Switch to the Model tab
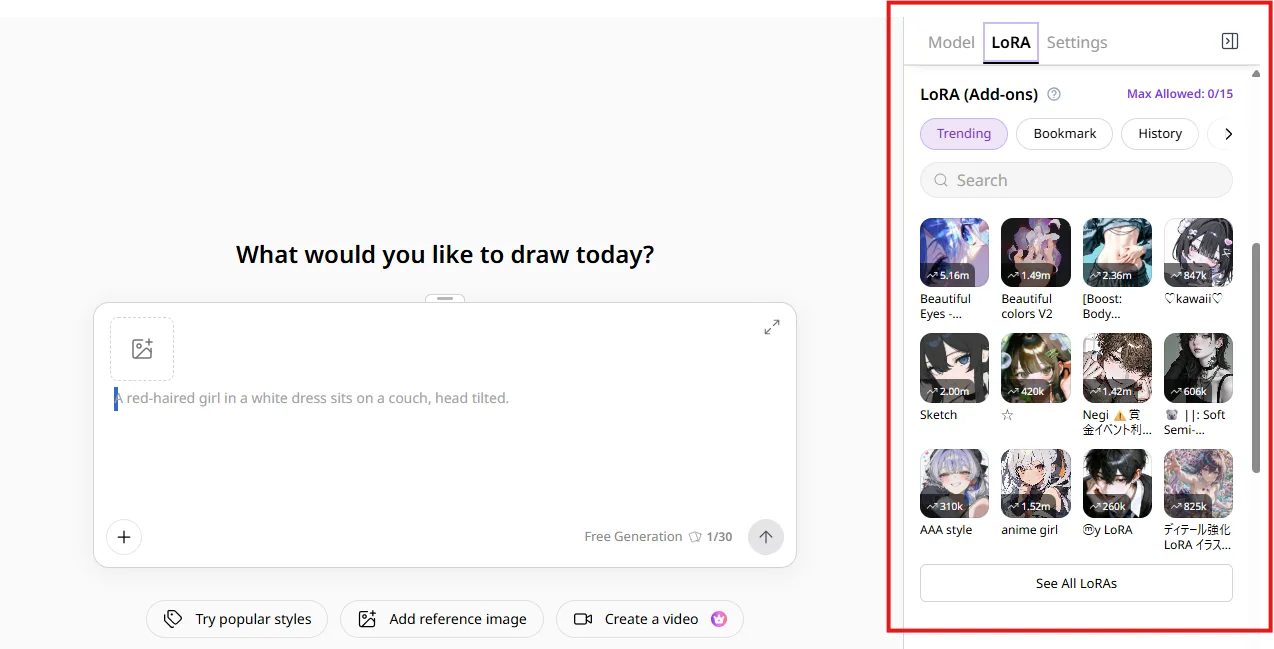The image size is (1274, 649). [951, 42]
